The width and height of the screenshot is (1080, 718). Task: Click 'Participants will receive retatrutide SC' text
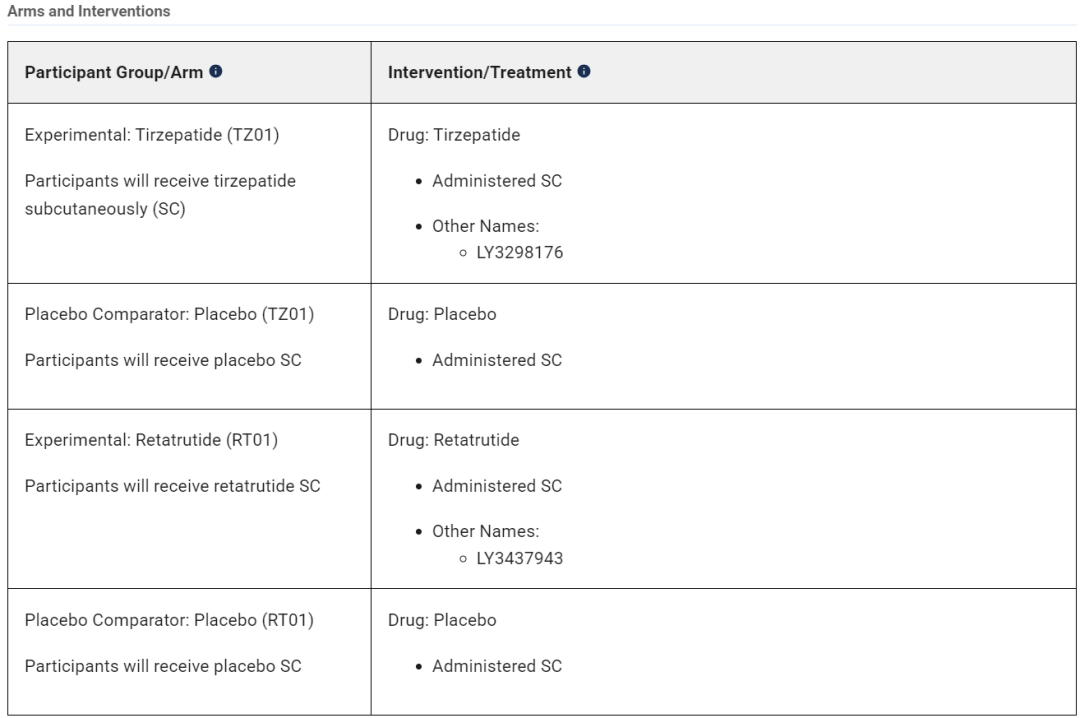tap(173, 486)
